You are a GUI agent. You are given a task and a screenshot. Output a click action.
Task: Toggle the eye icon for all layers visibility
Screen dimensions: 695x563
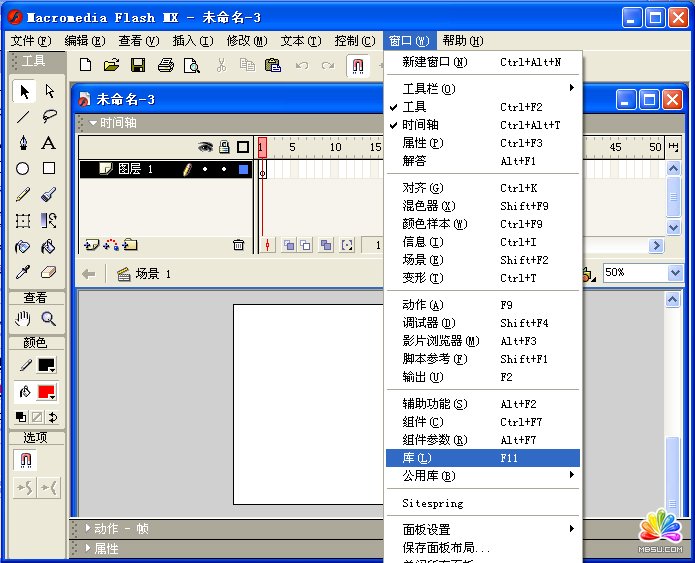tap(205, 147)
